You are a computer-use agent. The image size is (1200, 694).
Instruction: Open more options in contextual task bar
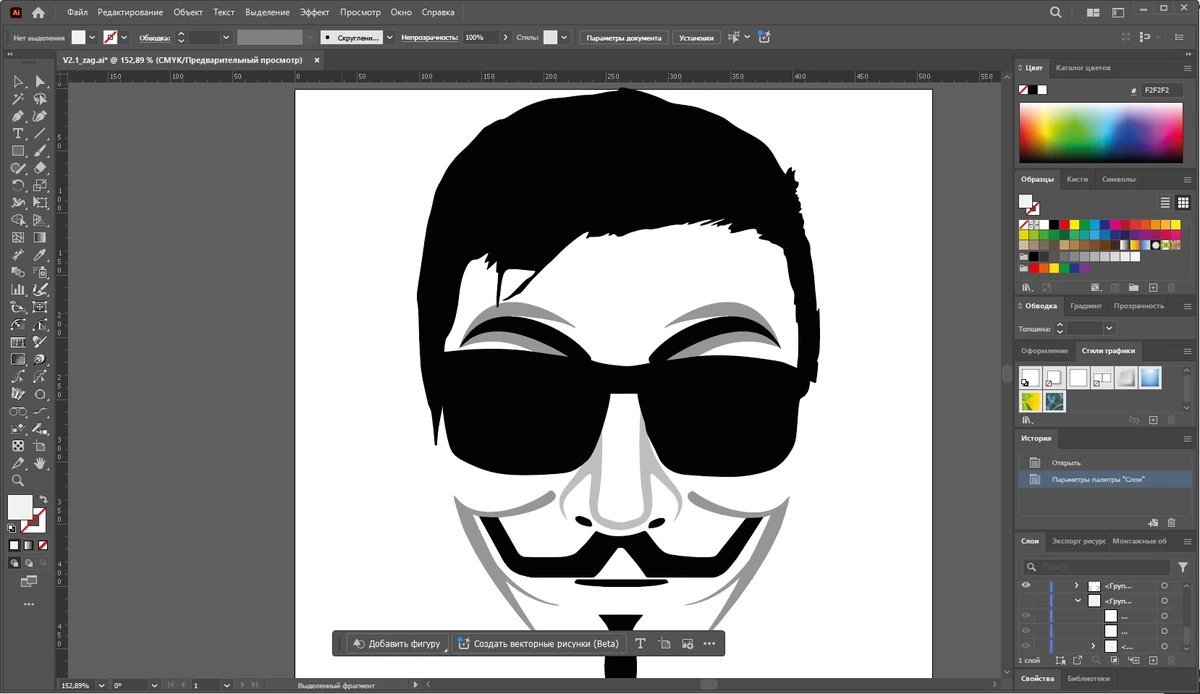709,643
